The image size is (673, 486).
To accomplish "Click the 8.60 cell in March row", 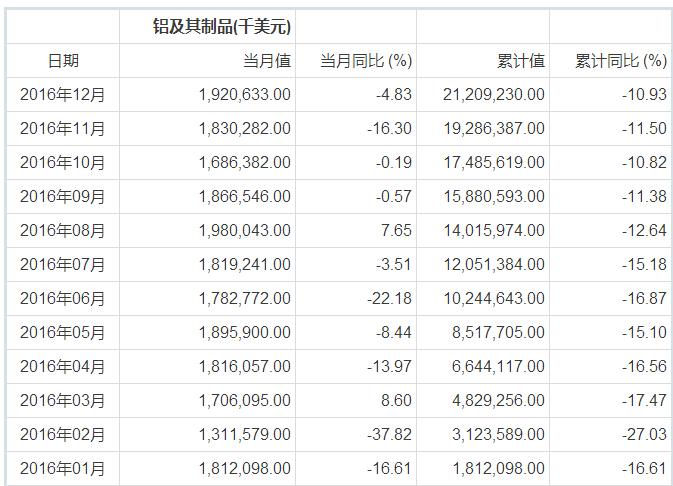I will [x=396, y=401].
